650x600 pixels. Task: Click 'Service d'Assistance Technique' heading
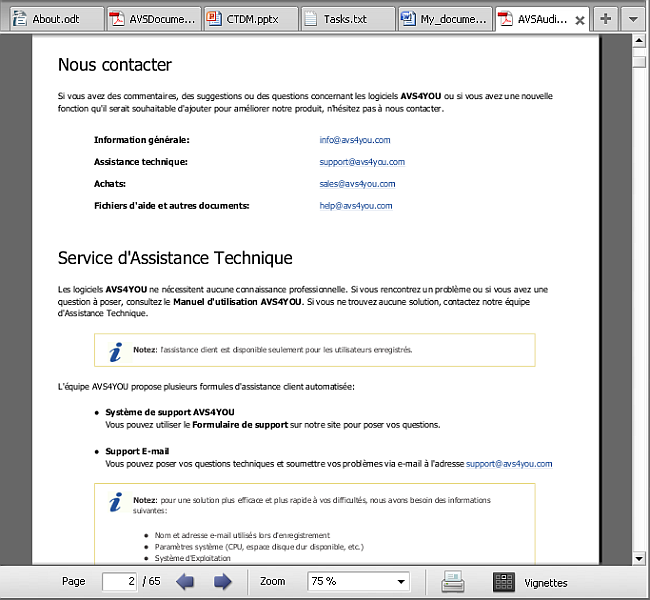175,258
